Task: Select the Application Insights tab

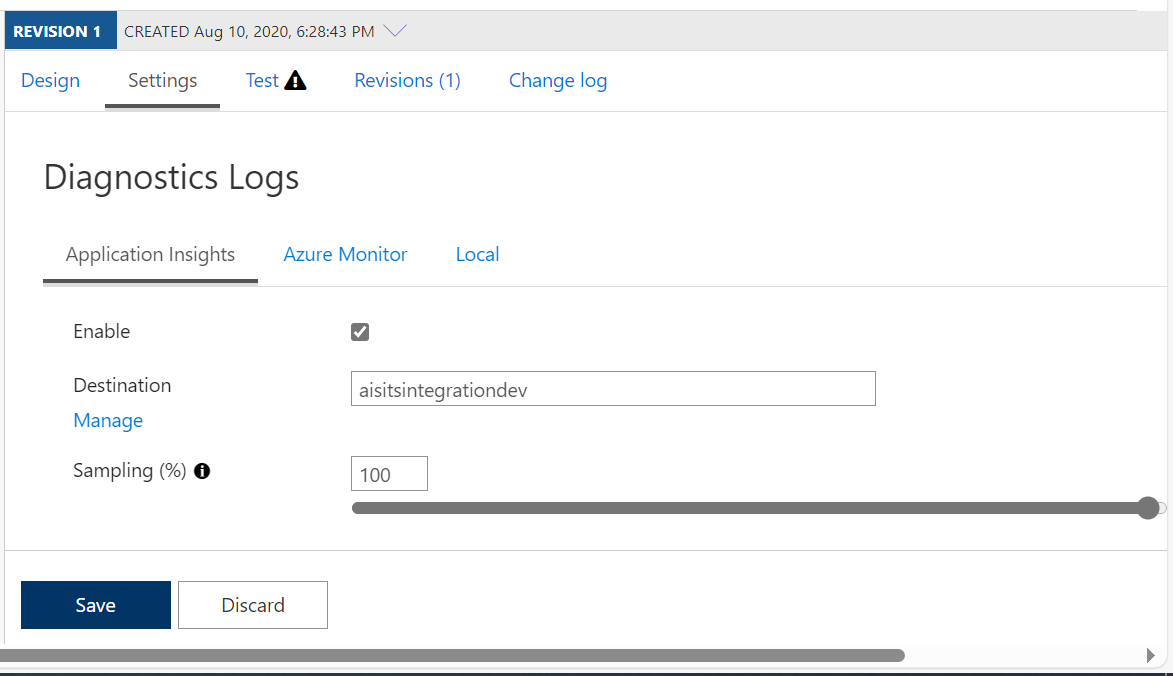Action: pyautogui.click(x=150, y=254)
